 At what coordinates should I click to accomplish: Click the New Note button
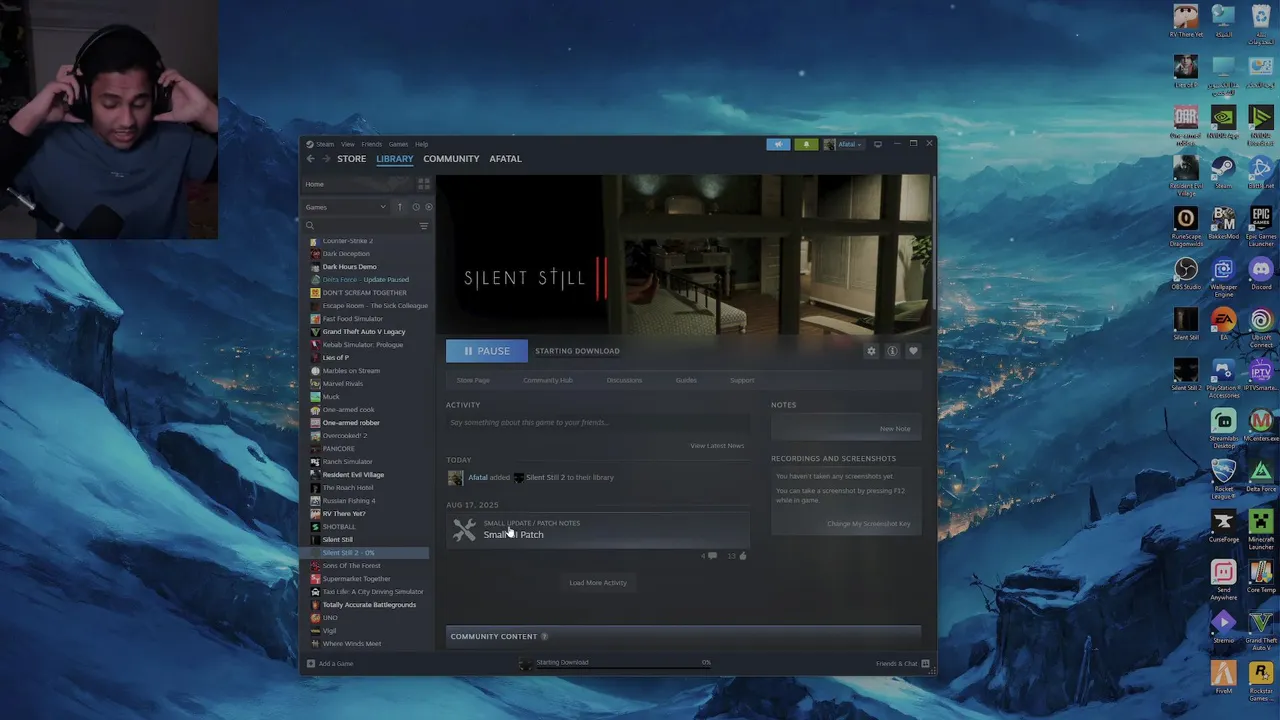tap(895, 429)
